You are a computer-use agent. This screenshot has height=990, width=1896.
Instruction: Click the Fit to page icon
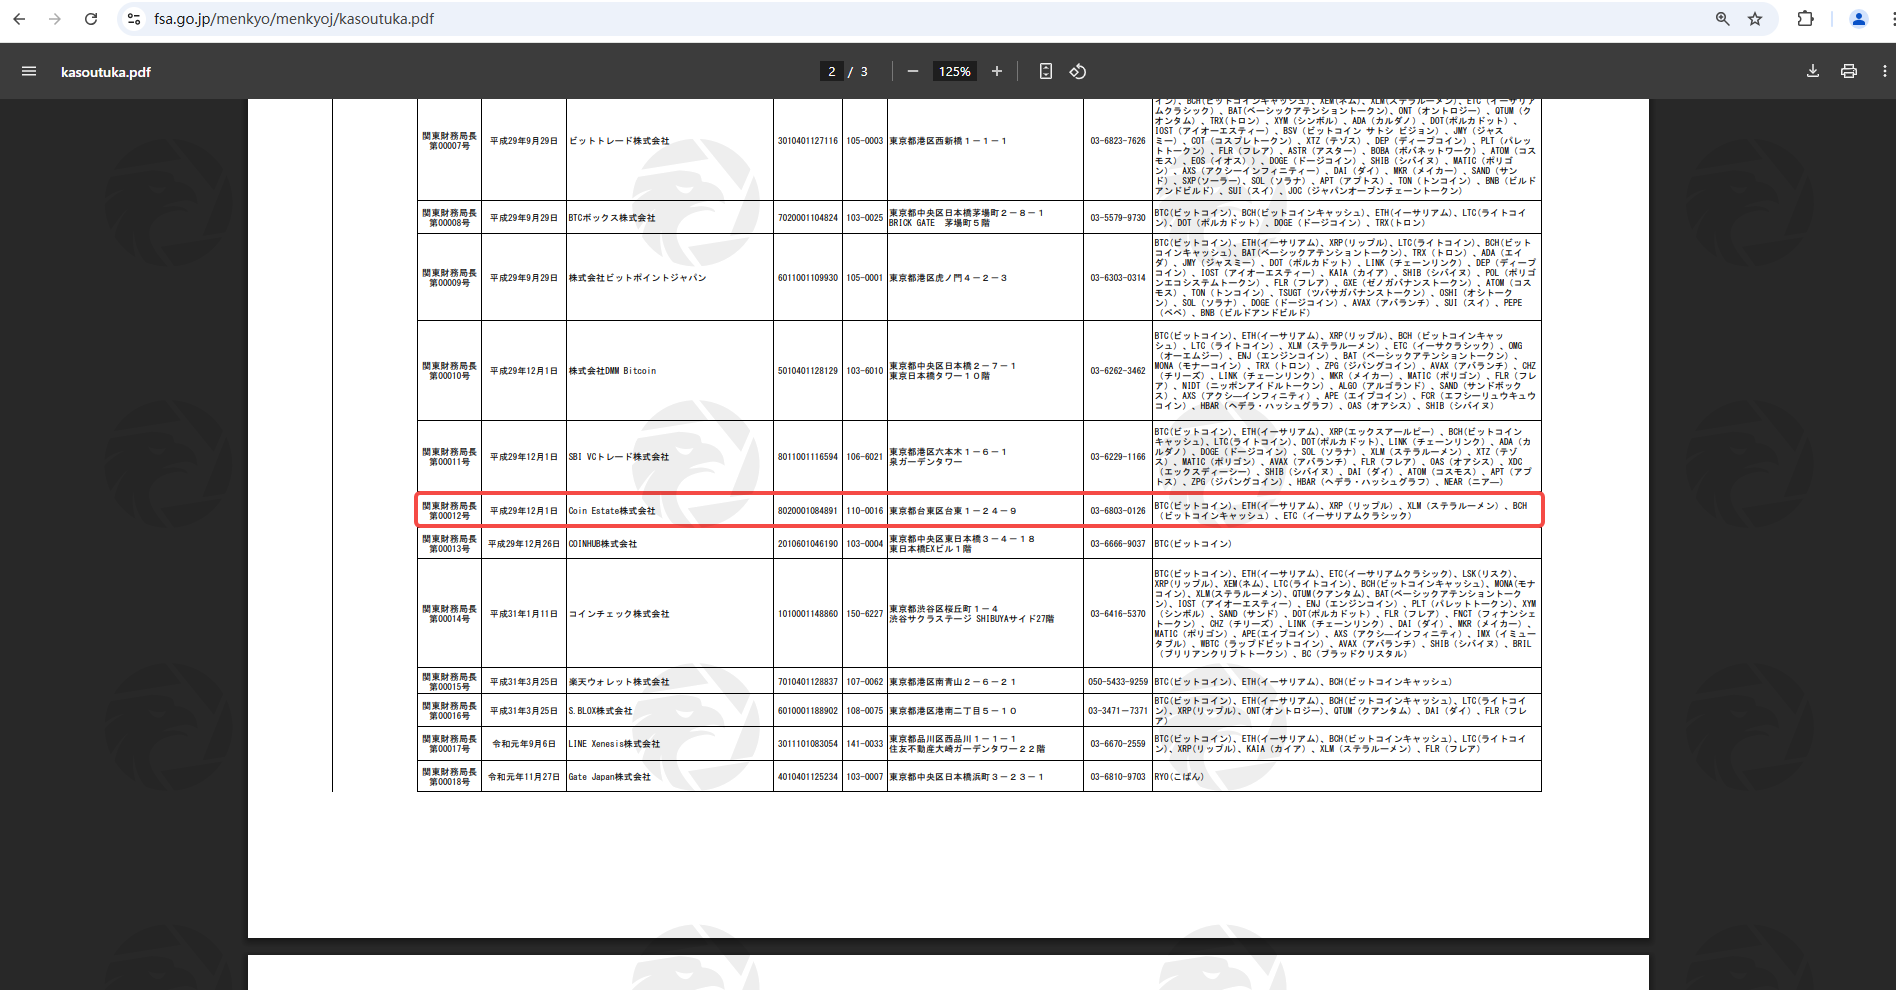click(1046, 71)
